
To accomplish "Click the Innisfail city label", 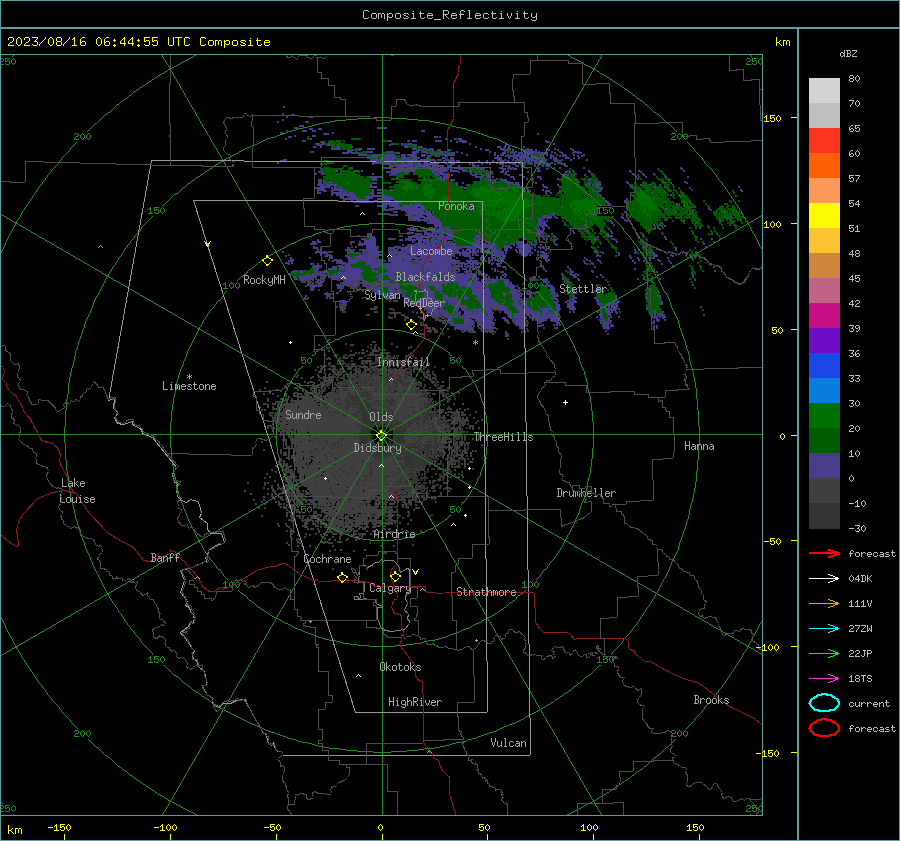I will pos(403,362).
